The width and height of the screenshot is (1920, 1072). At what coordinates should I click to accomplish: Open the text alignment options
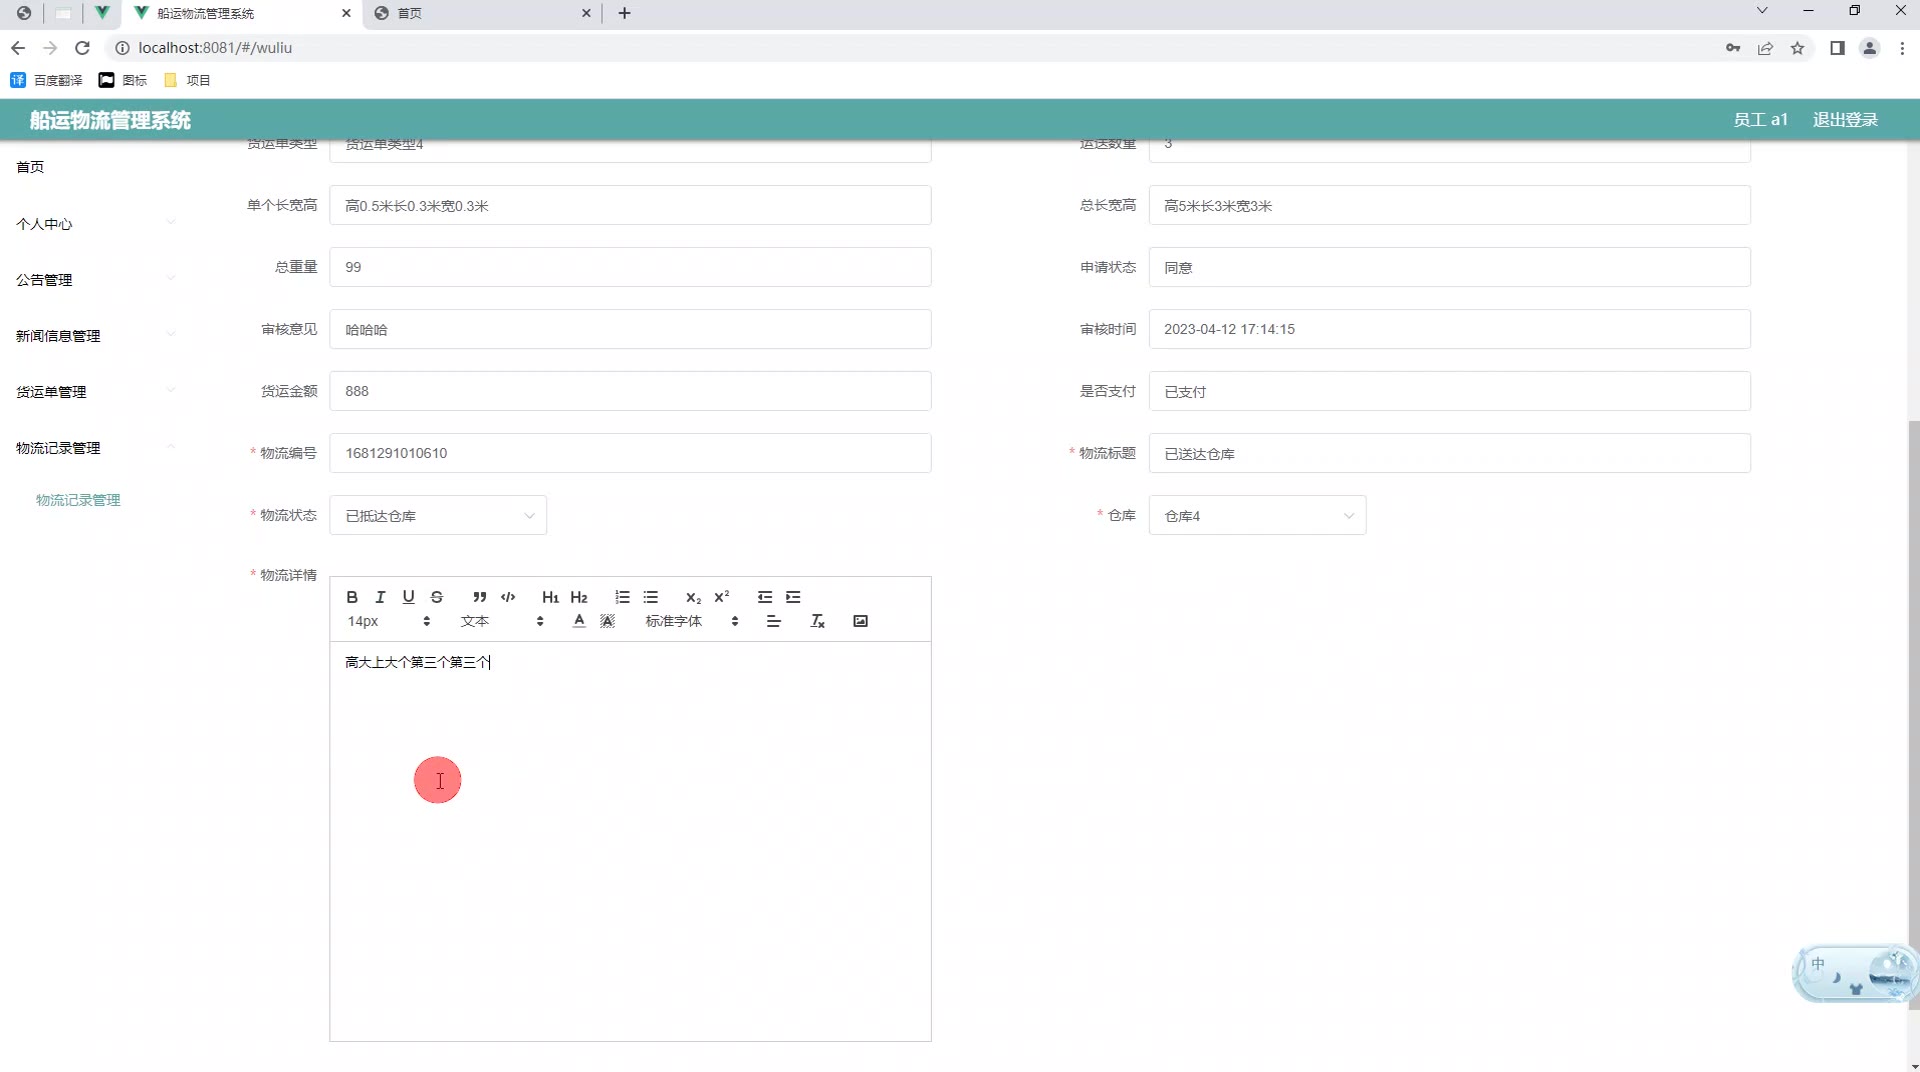tap(774, 621)
